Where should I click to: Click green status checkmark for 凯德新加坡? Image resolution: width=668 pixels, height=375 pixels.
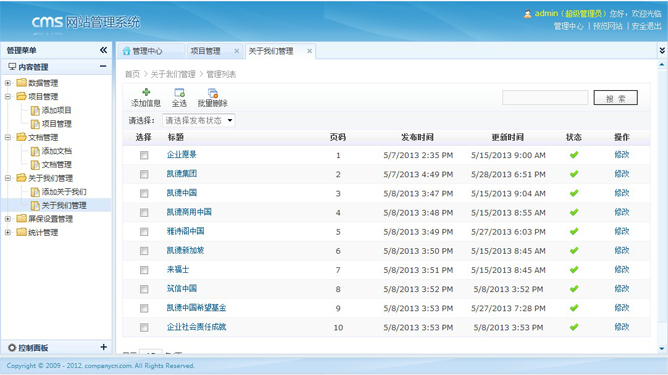point(574,251)
